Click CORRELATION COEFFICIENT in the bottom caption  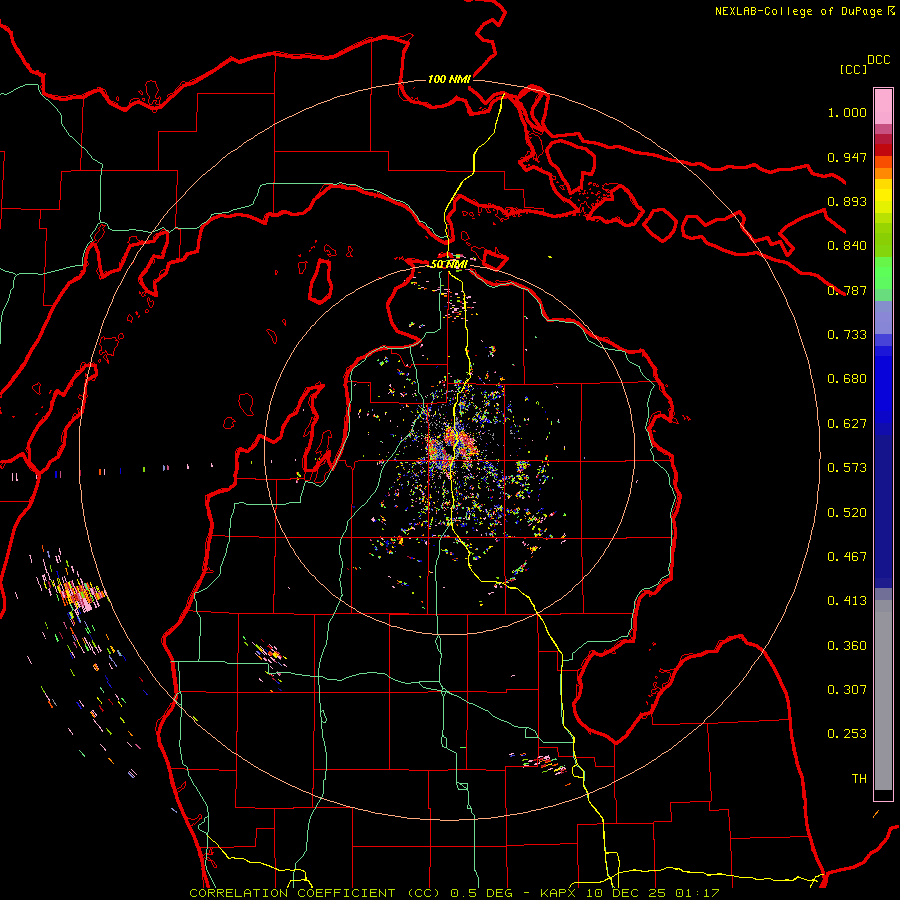tap(292, 893)
